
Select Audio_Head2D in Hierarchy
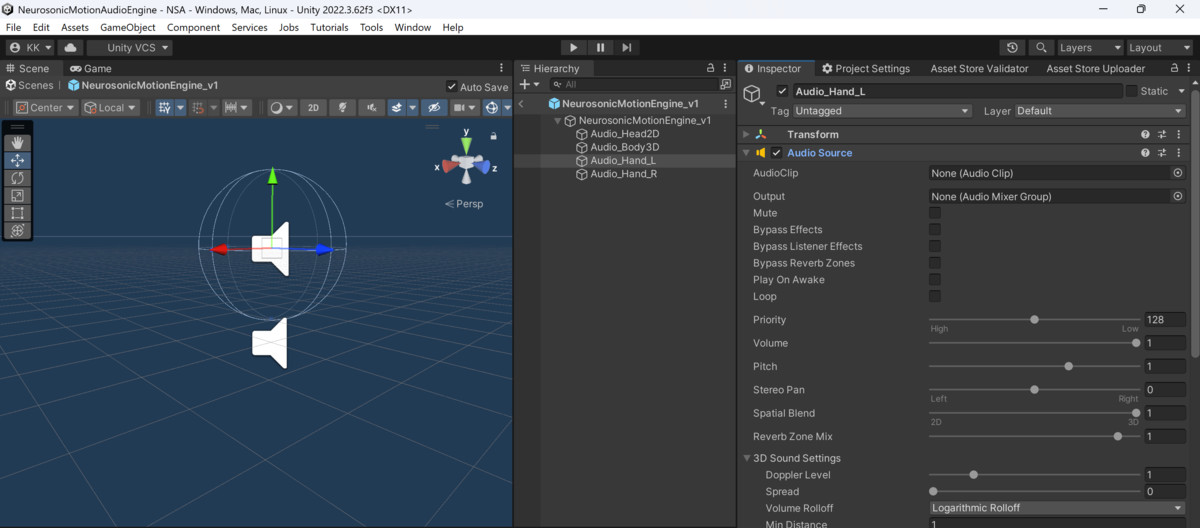[625, 133]
